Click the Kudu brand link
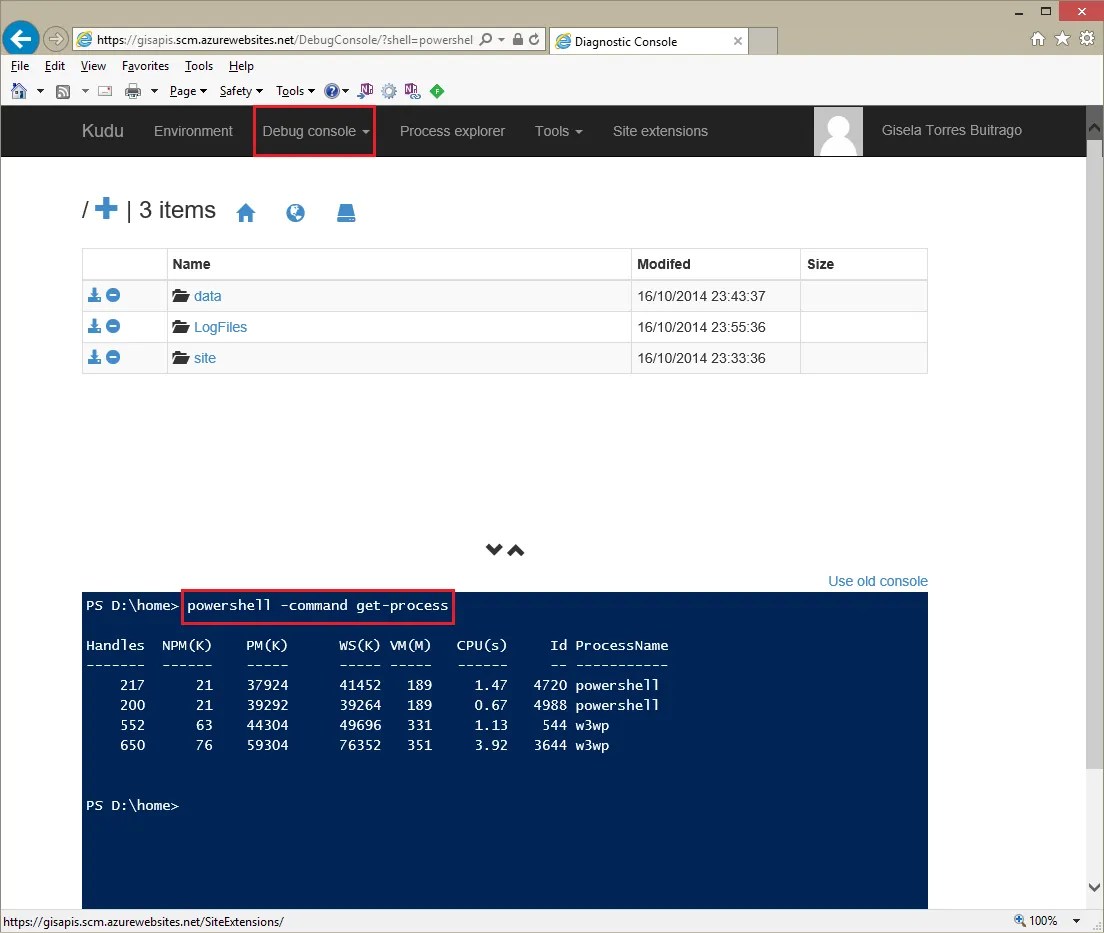 103,131
